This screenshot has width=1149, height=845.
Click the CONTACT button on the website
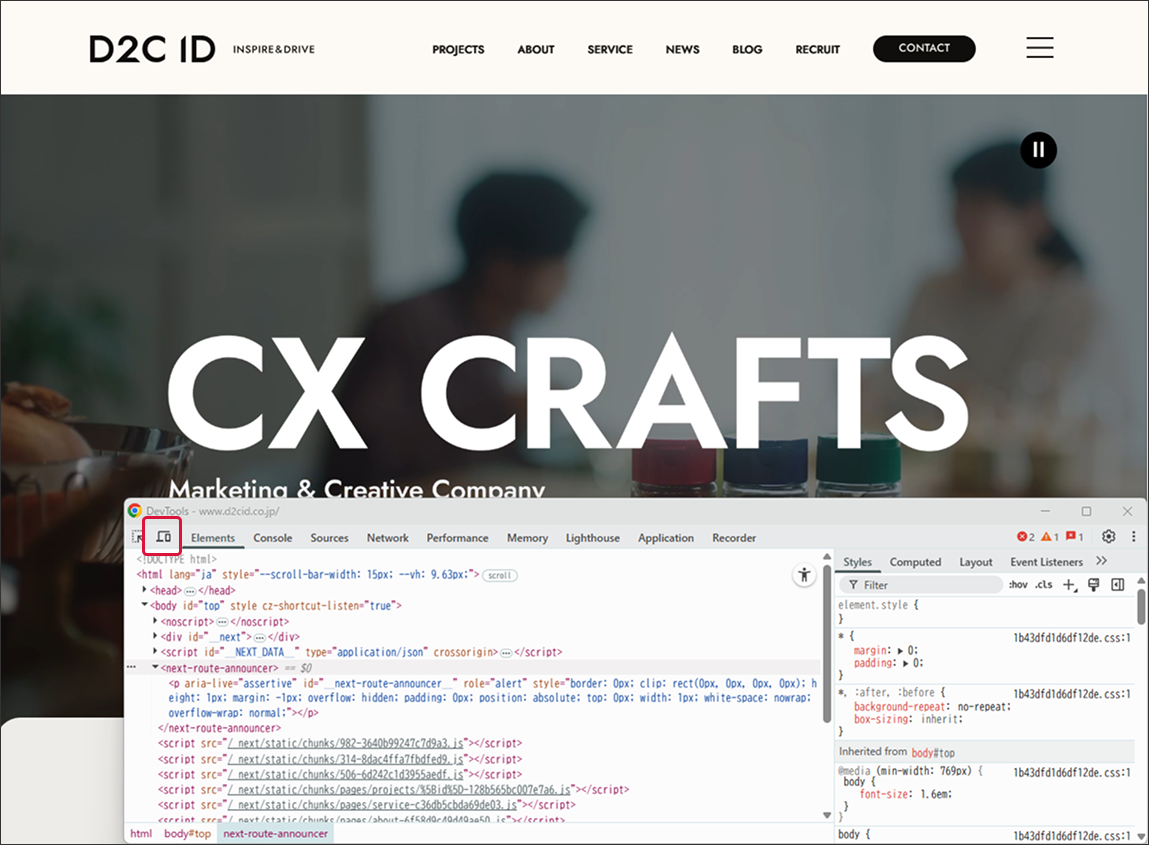click(x=924, y=48)
